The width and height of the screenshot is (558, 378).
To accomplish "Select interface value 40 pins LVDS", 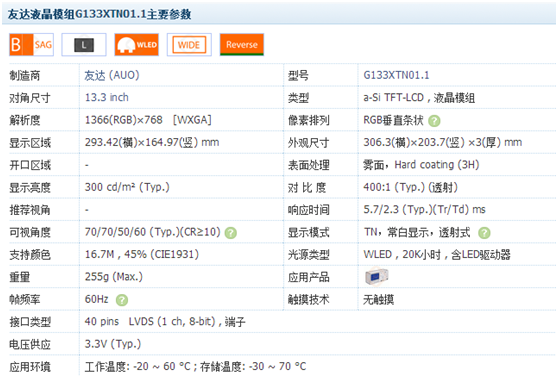I will coord(165,321).
